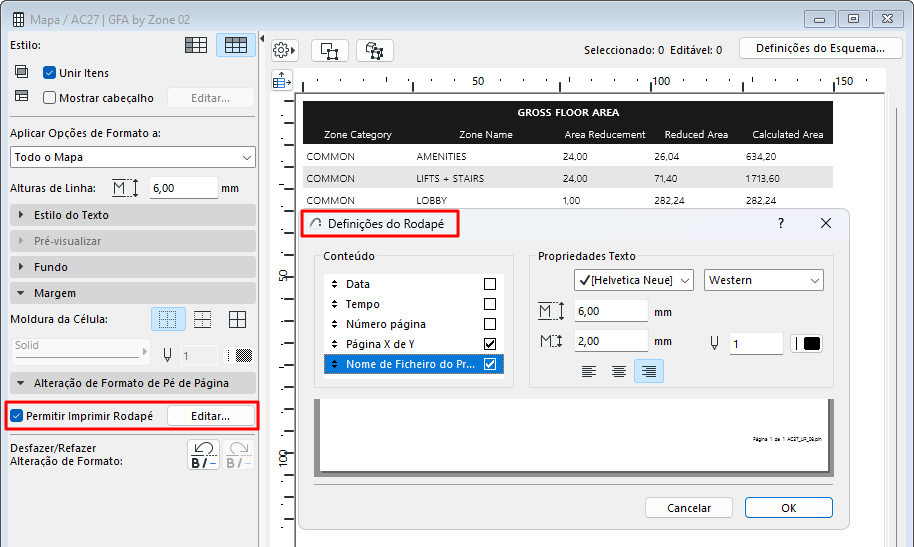Image resolution: width=914 pixels, height=547 pixels.
Task: Open the Western script dropdown
Action: click(764, 280)
